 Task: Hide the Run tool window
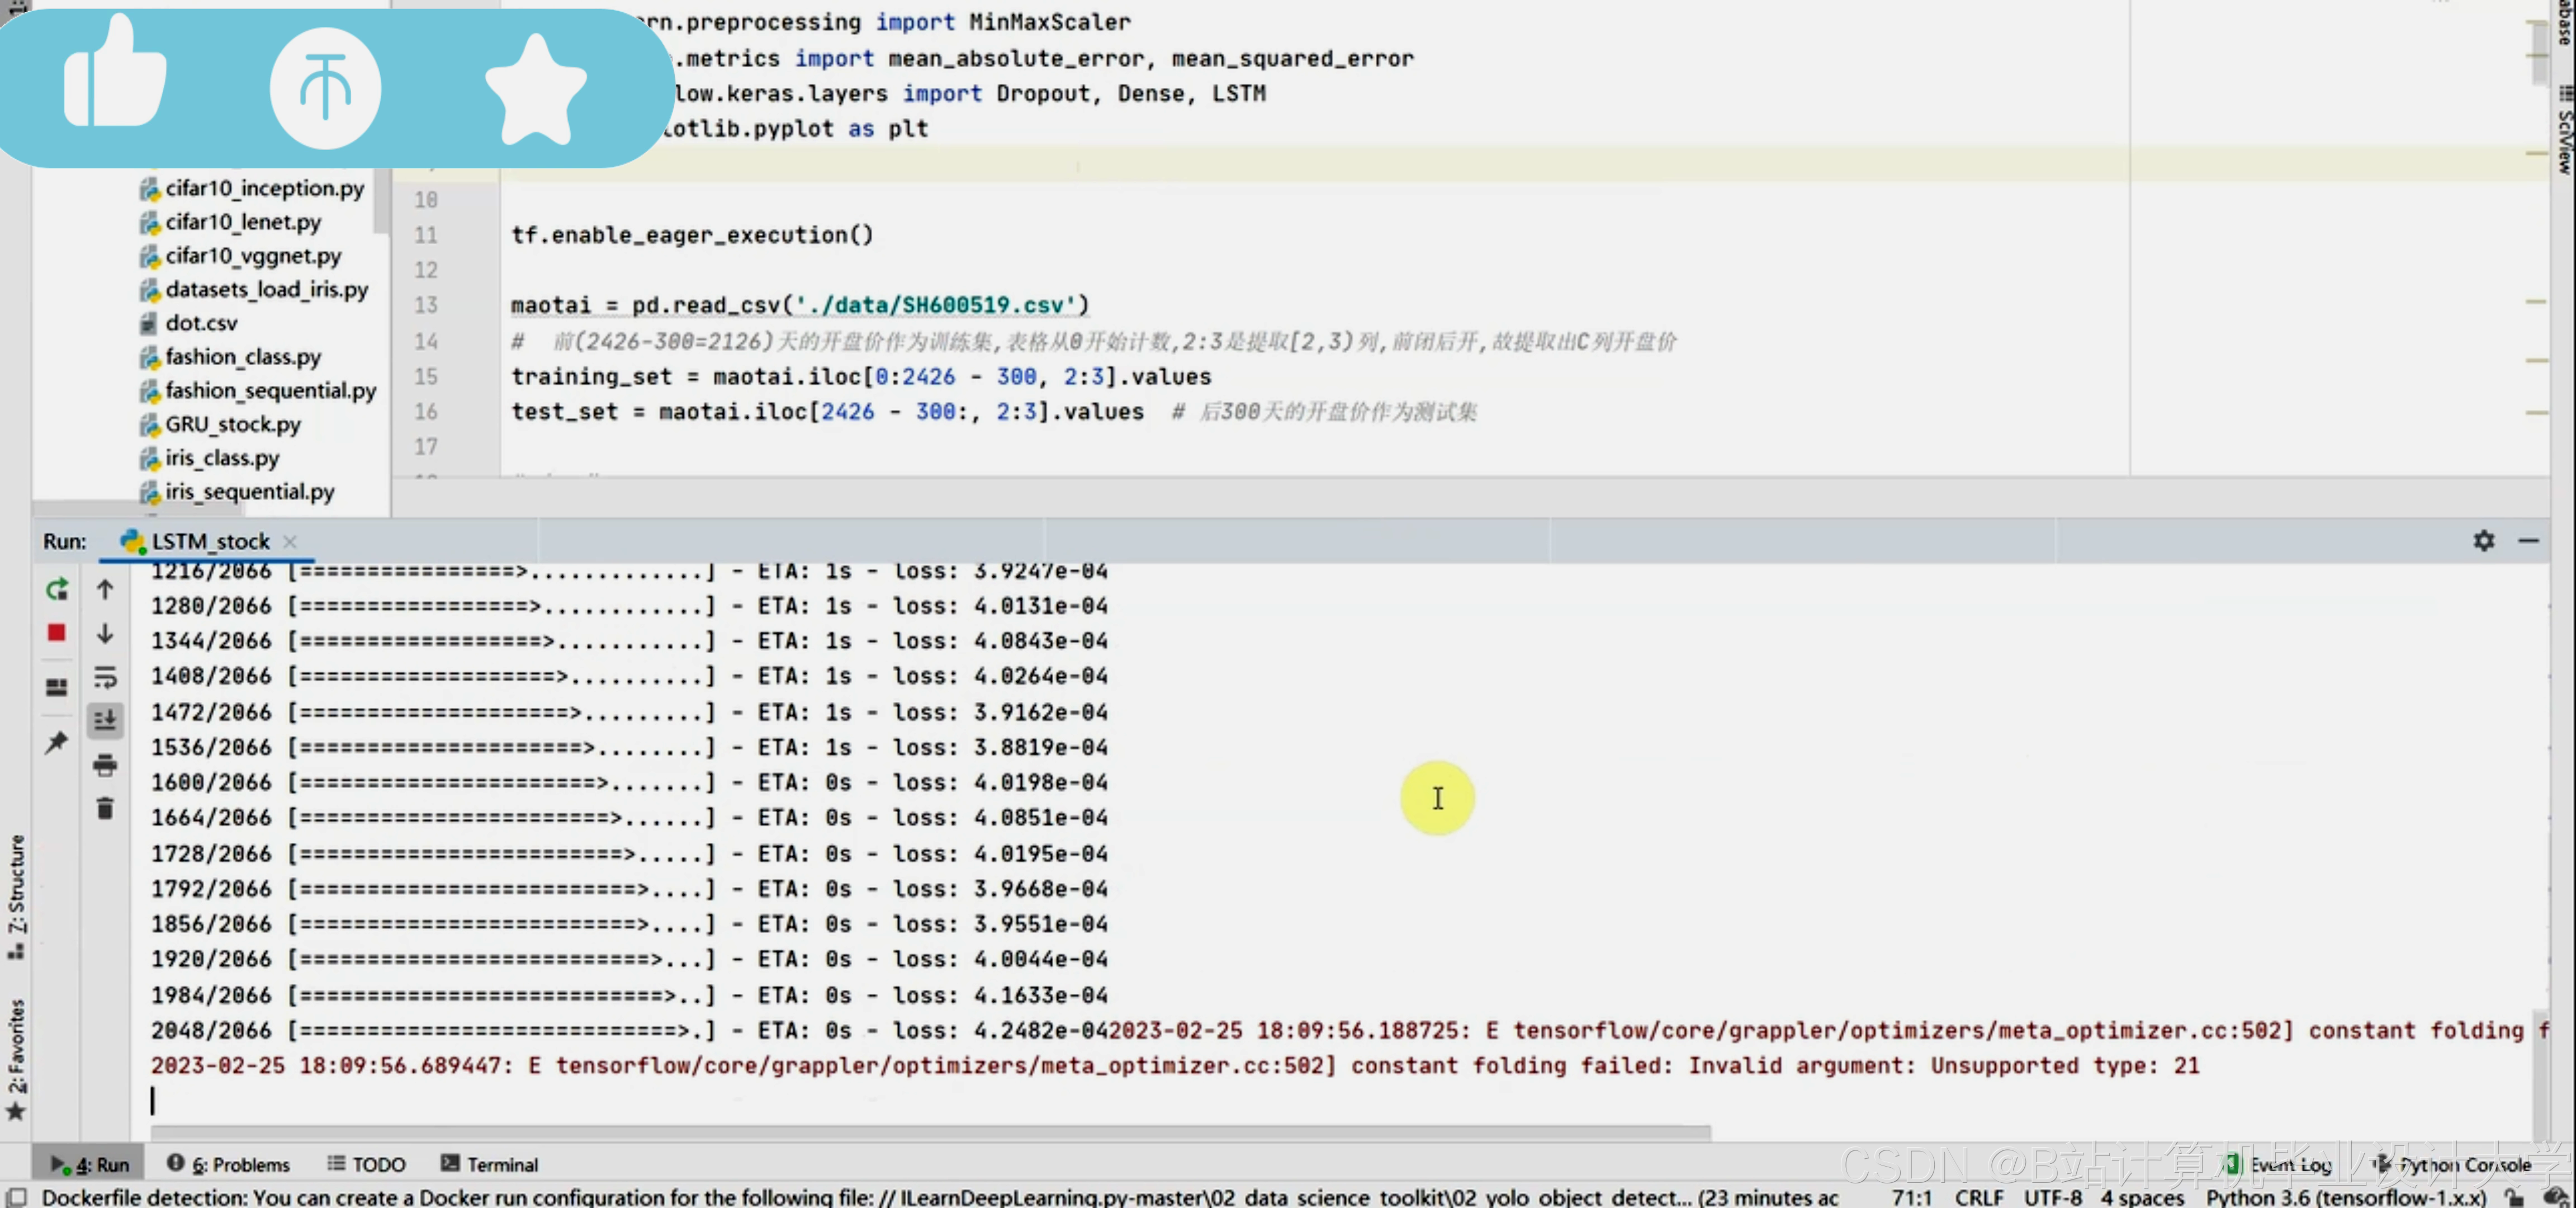[x=2528, y=541]
